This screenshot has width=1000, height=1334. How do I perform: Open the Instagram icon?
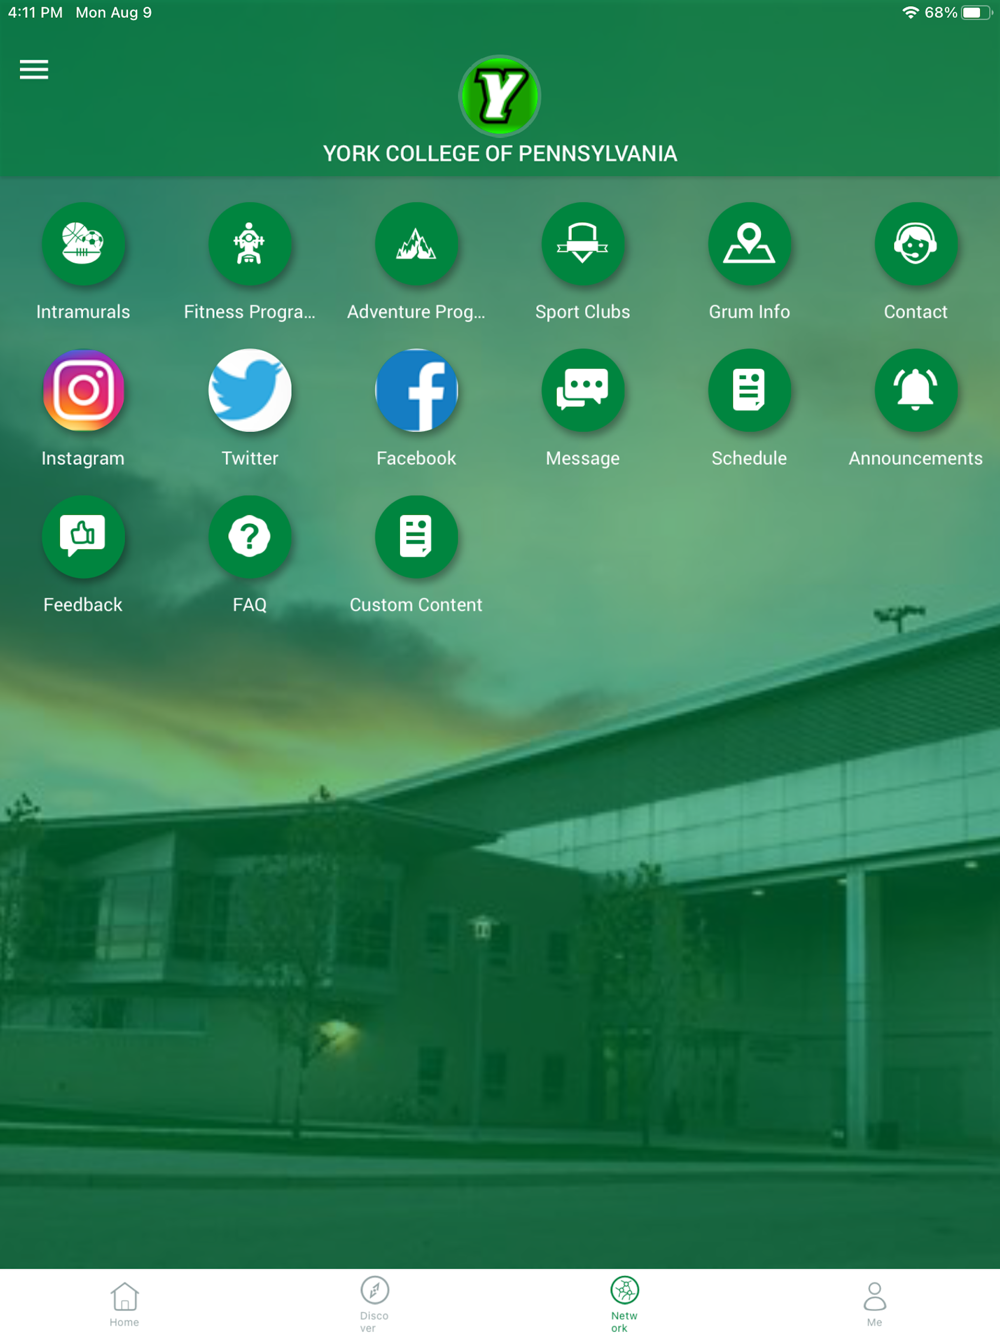tap(83, 390)
